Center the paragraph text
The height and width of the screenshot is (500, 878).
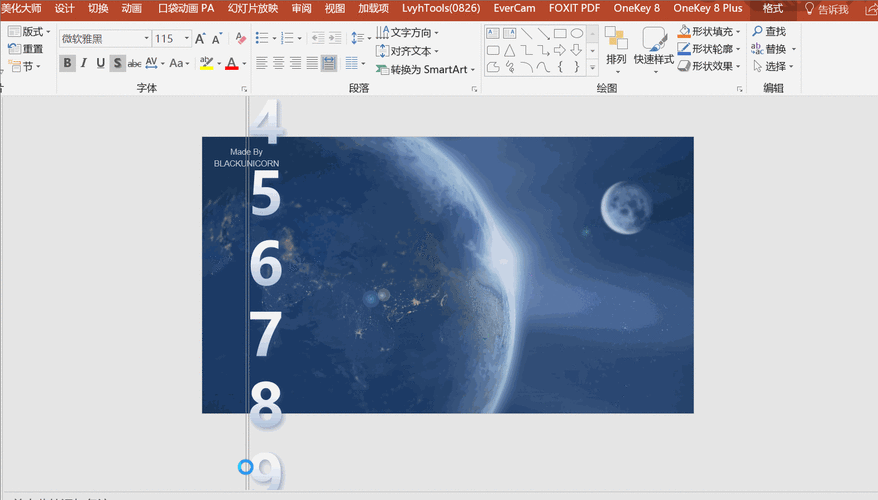point(278,63)
